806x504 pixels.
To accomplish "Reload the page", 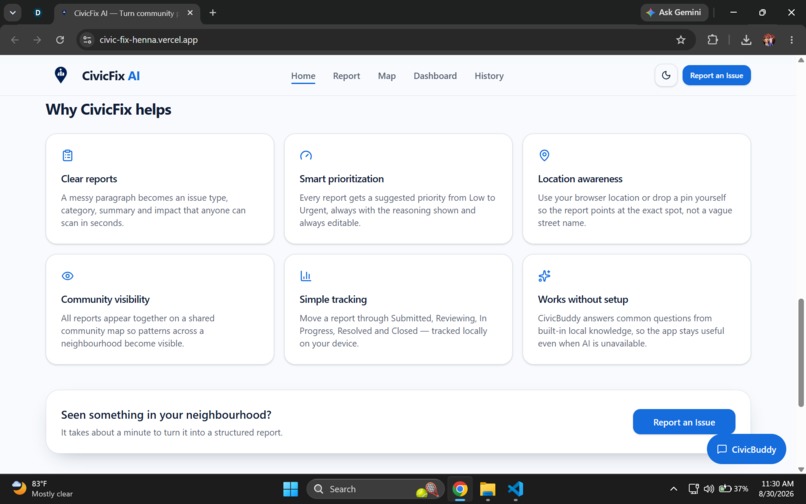I will [60, 40].
